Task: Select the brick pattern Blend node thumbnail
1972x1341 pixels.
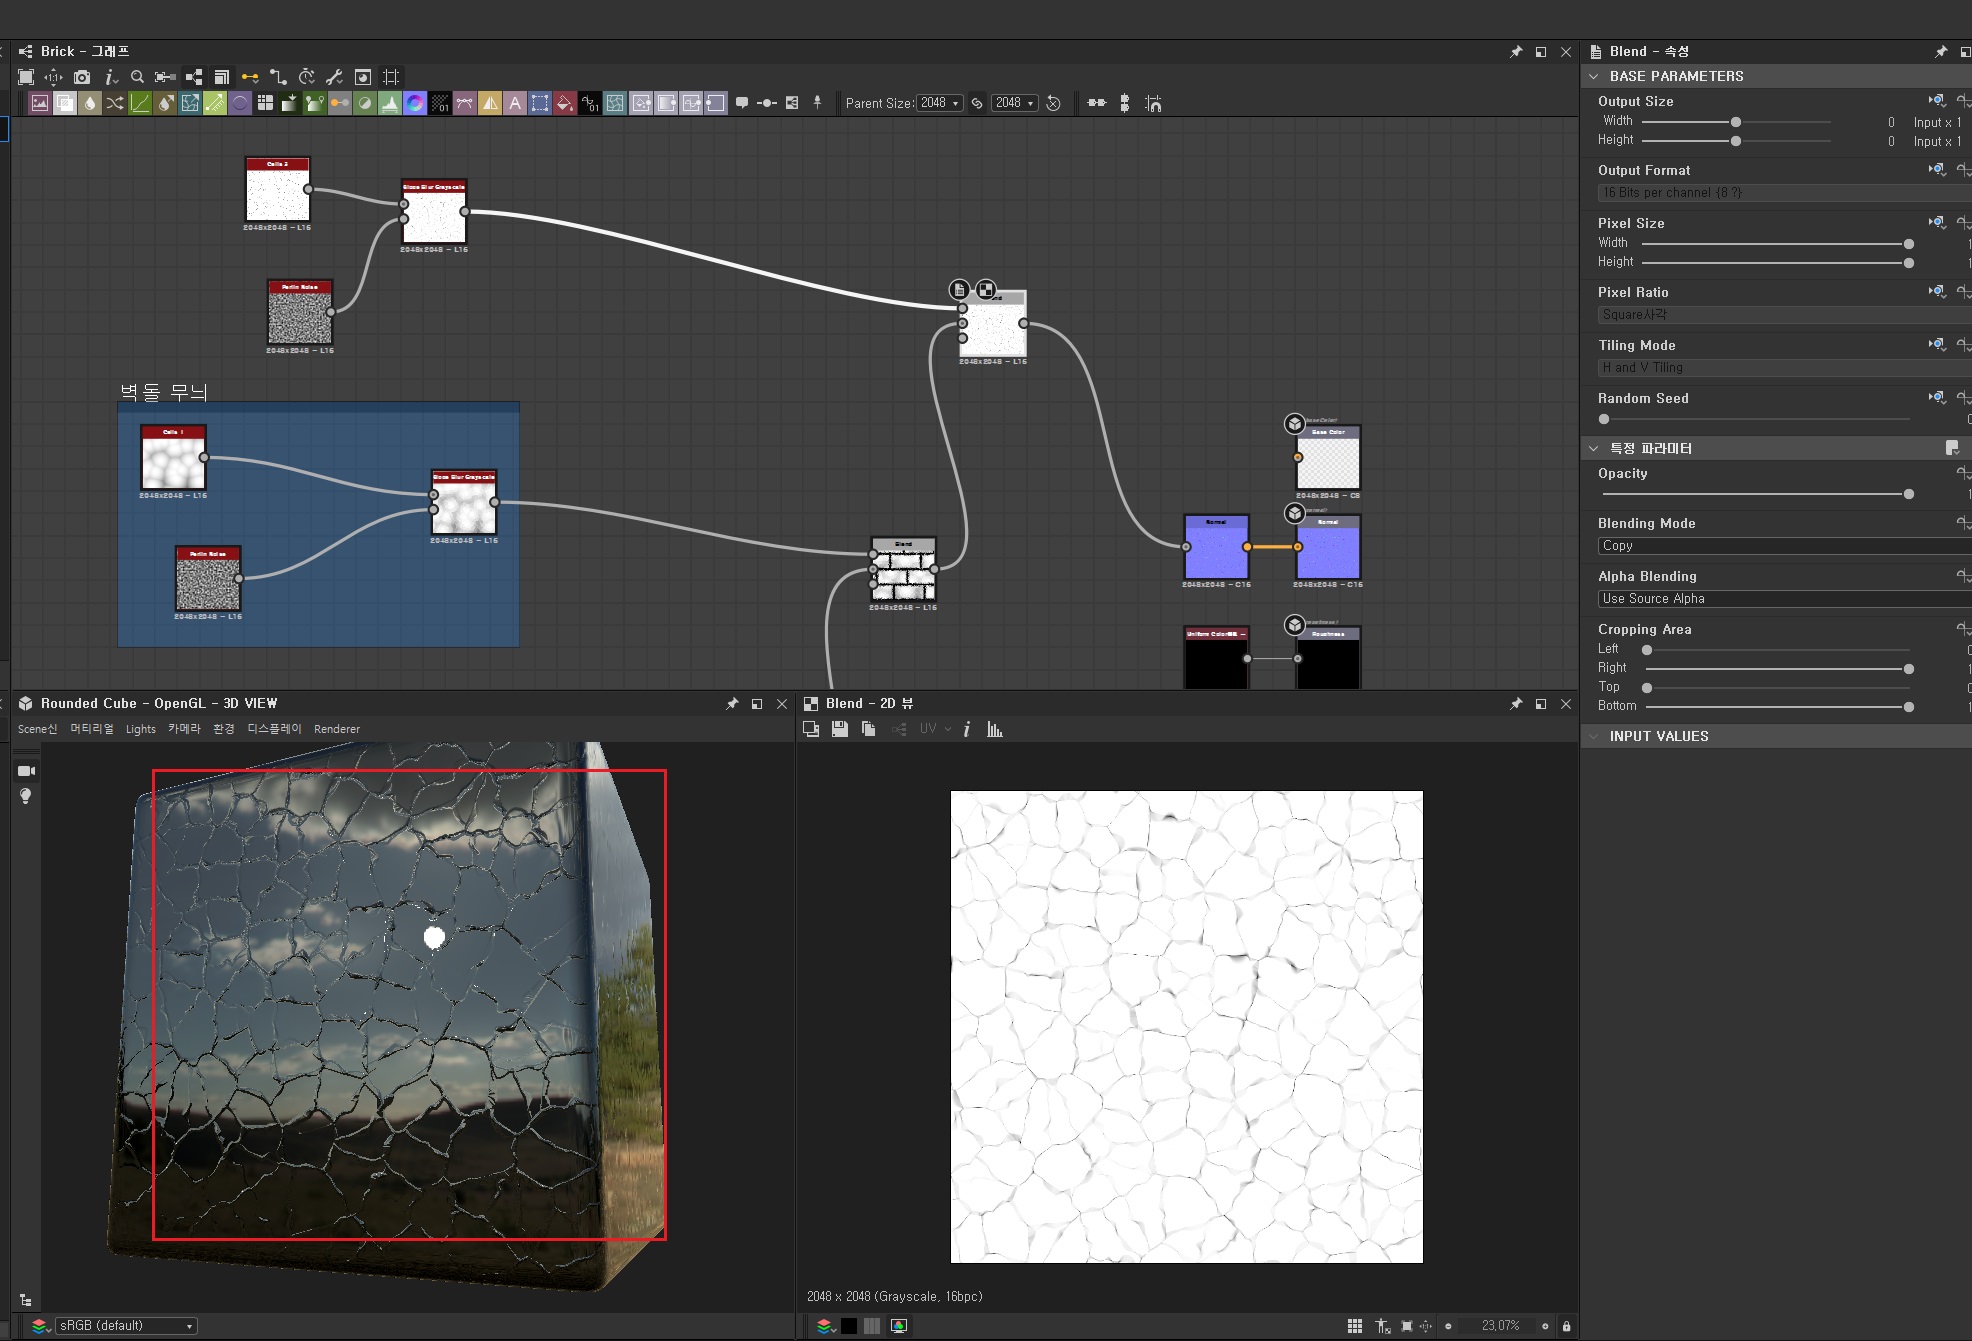Action: point(903,574)
